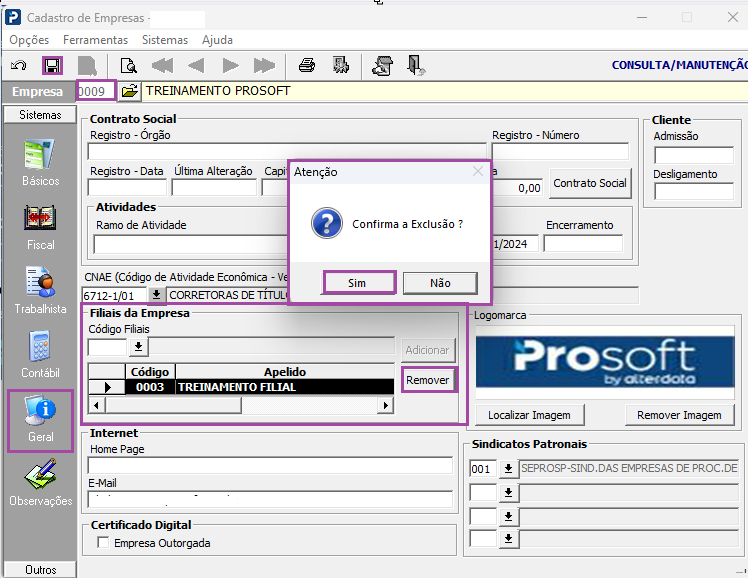The height and width of the screenshot is (578, 748).
Task: Click the Filiais list horizontal scrollbar right arrow
Action: (385, 405)
